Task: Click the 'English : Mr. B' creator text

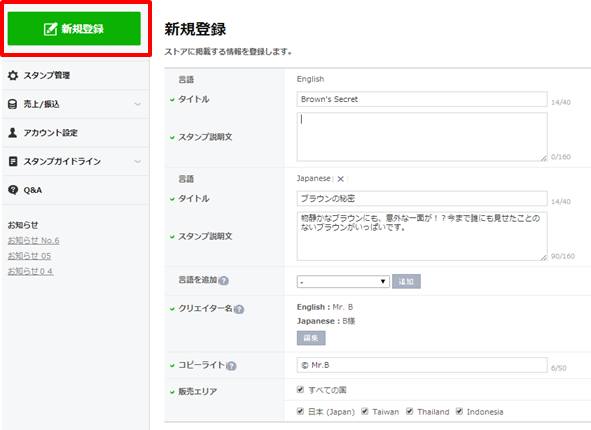Action: [x=325, y=307]
